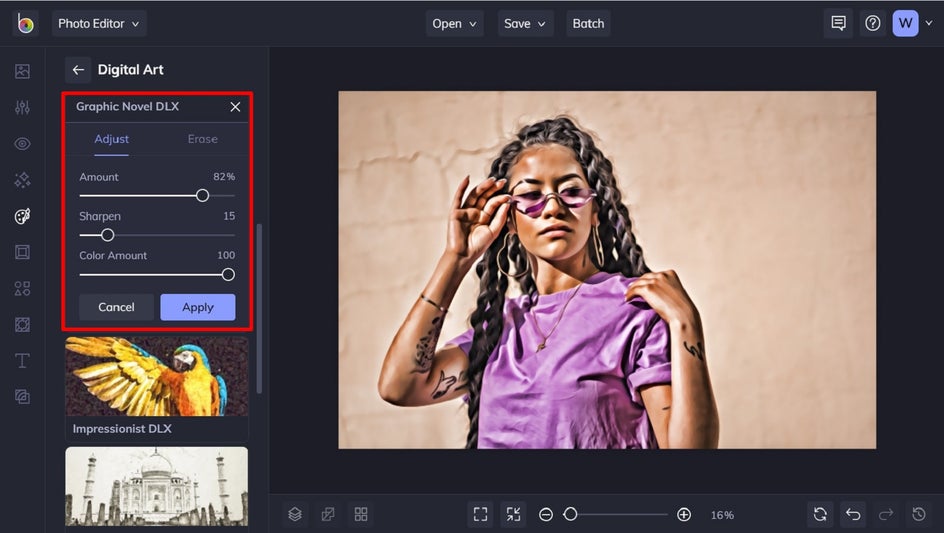Screen dimensions: 944x533
Task: Close the Graphic Novel DLX panel
Action: [x=235, y=107]
